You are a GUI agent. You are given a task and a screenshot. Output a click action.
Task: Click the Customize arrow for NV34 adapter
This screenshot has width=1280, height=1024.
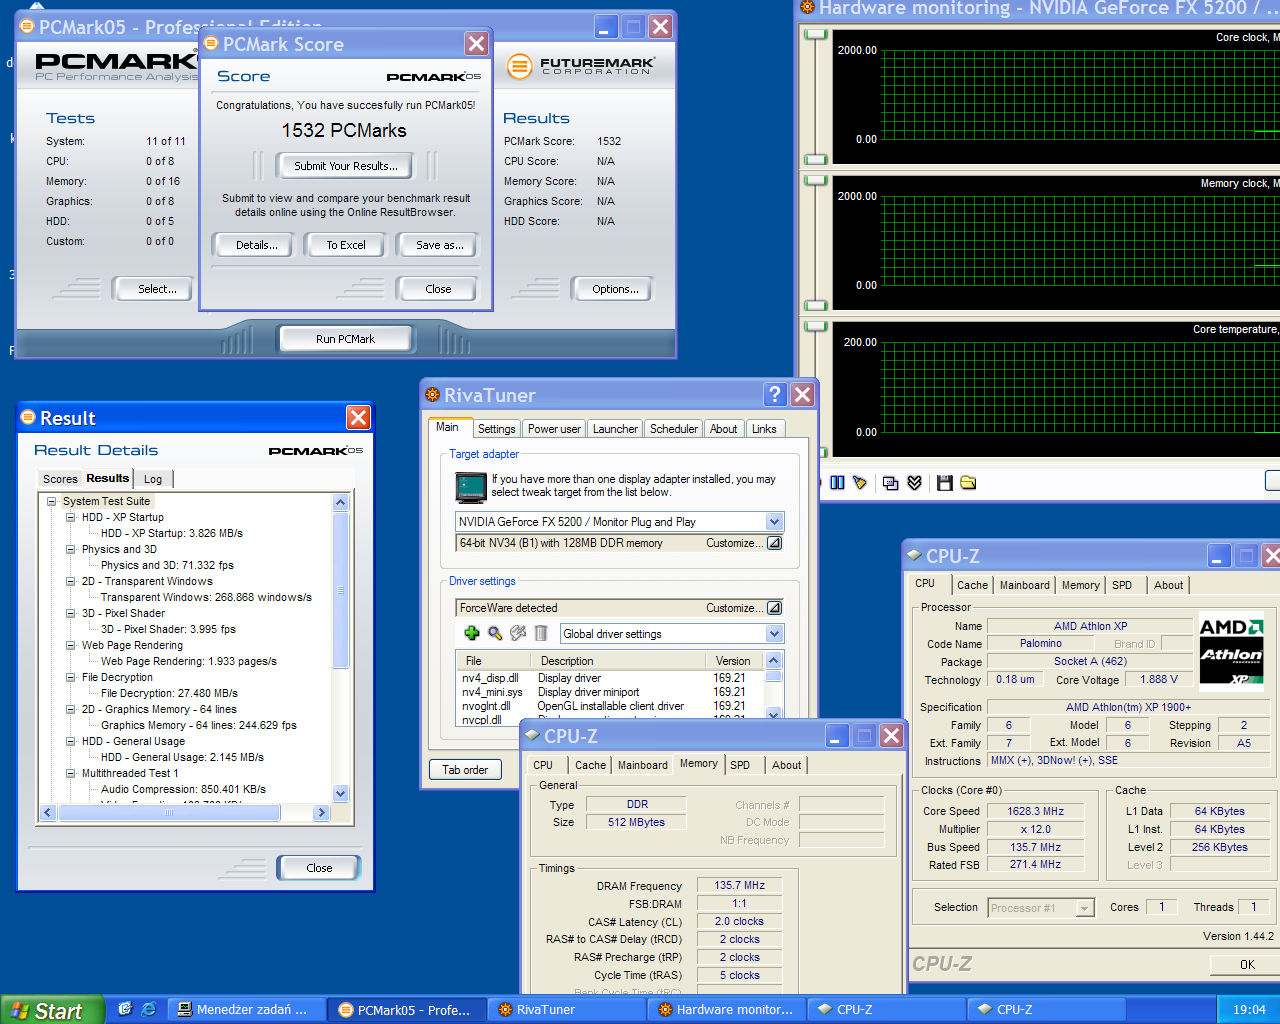coord(774,543)
